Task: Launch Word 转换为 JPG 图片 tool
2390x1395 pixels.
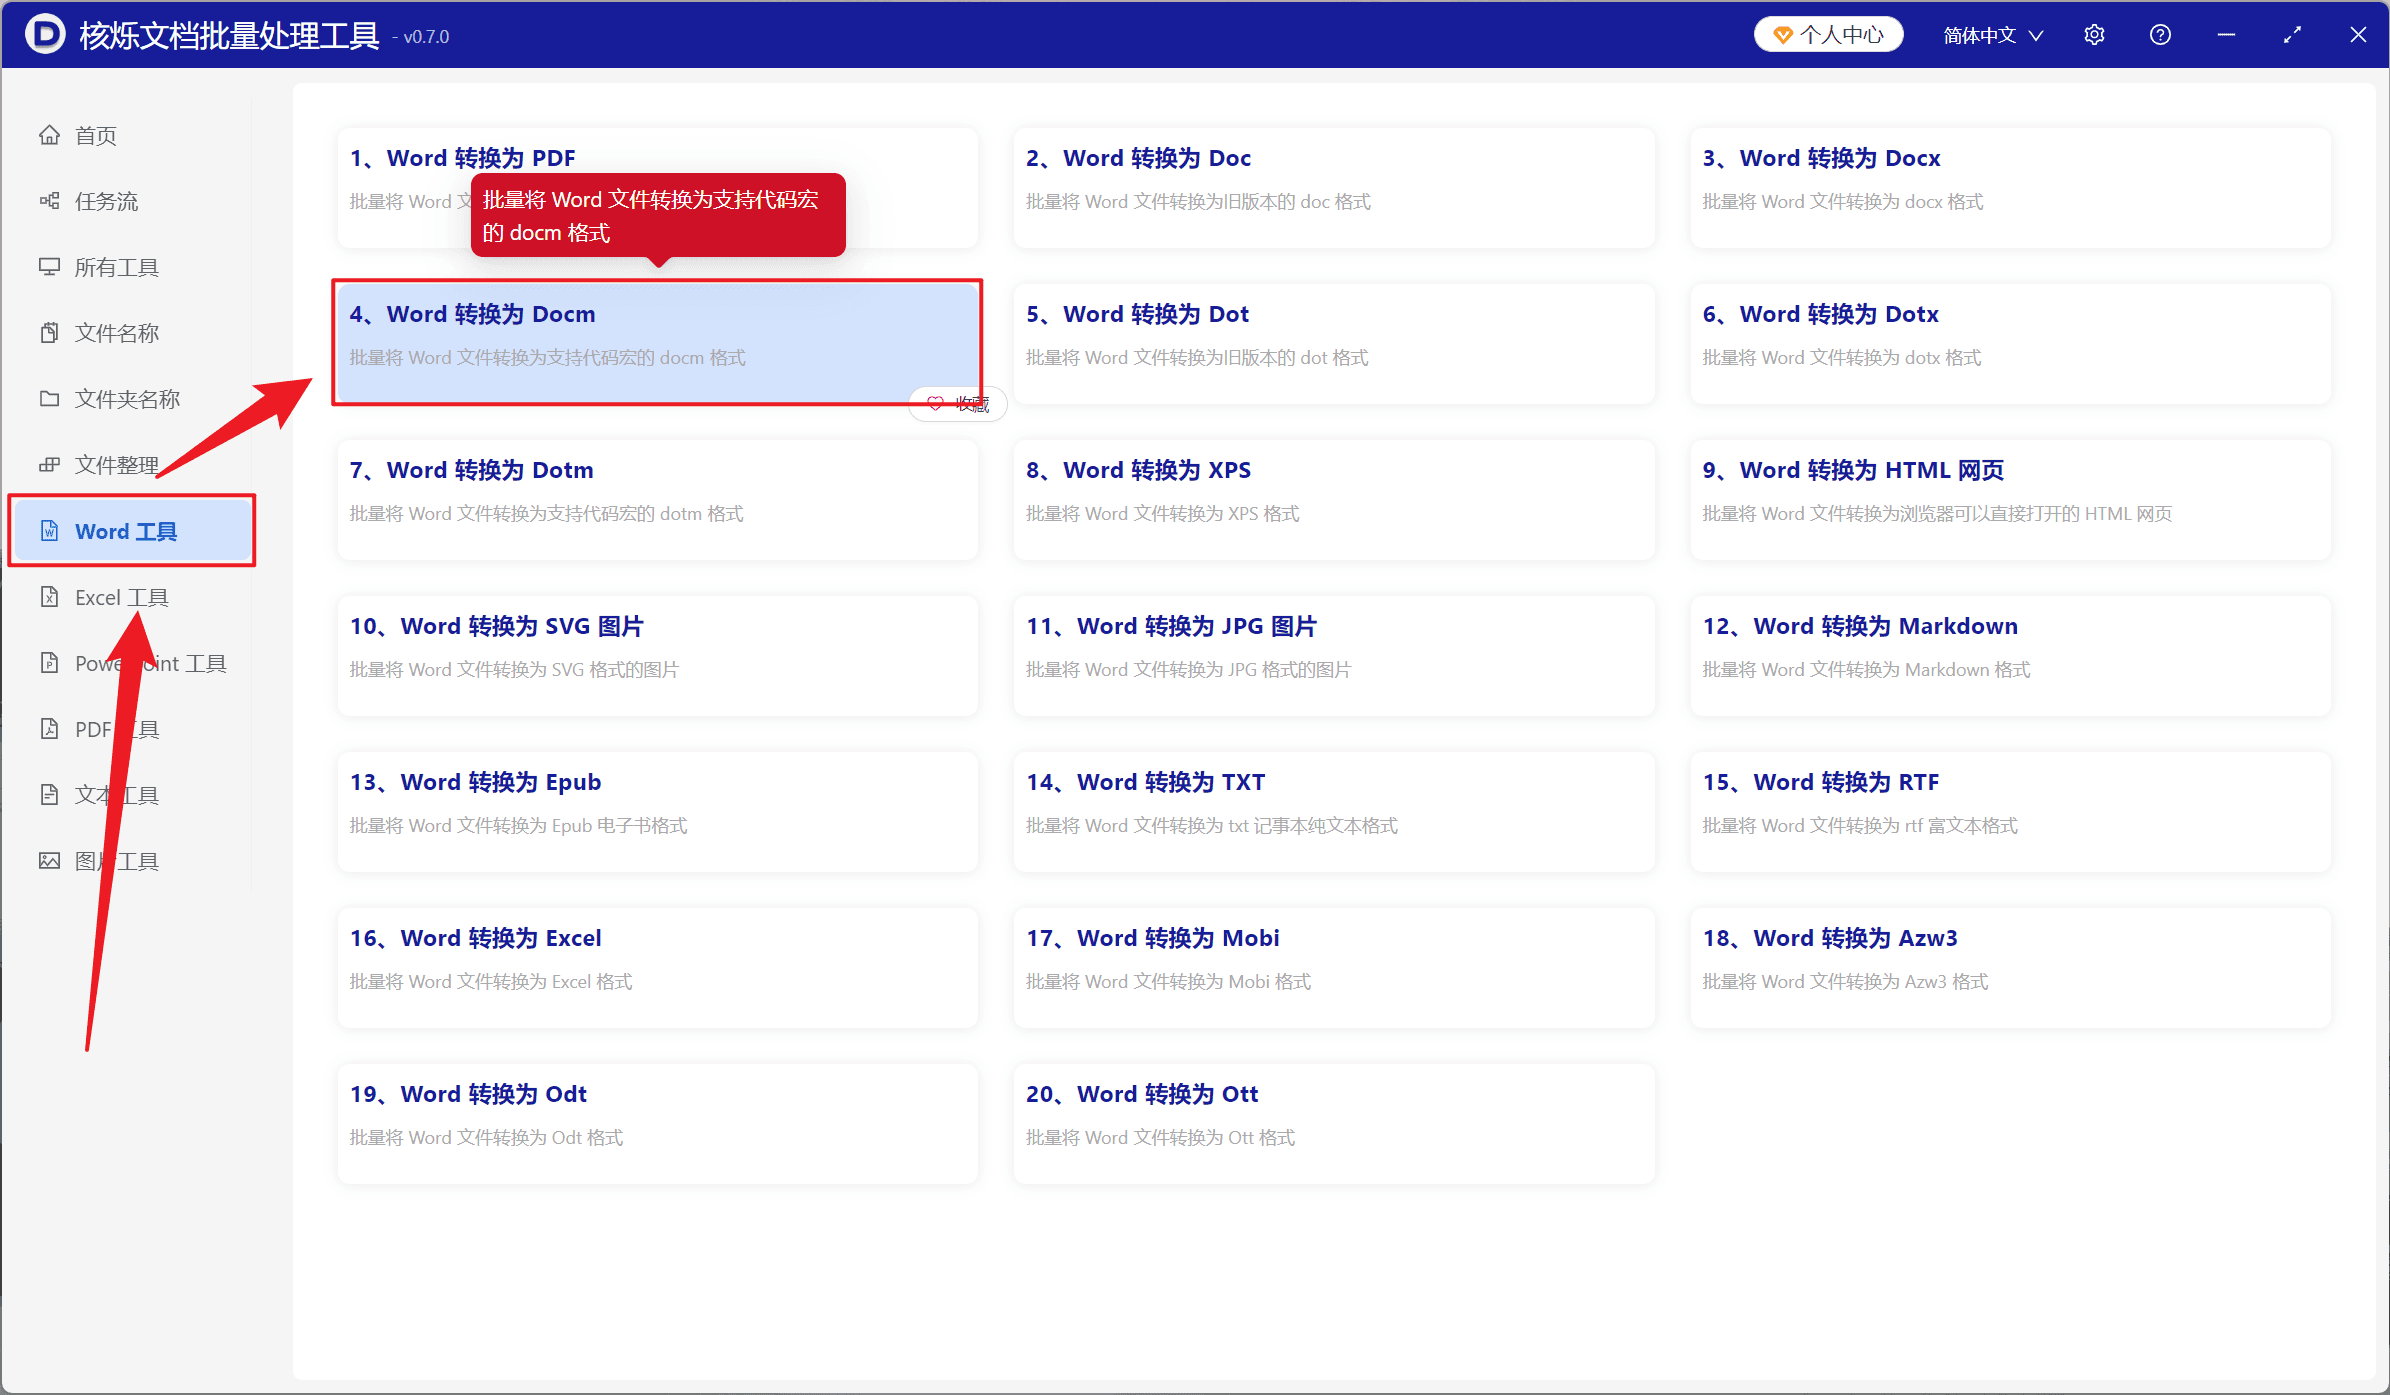Action: 1333,655
